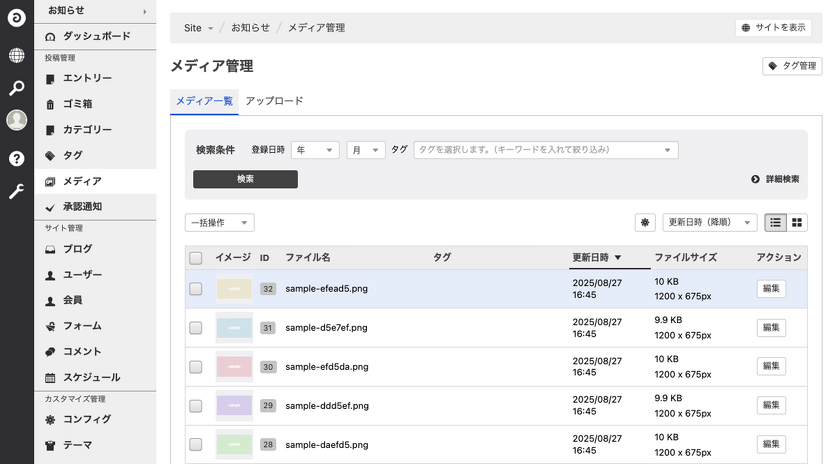Switch to grid view layout

point(798,223)
